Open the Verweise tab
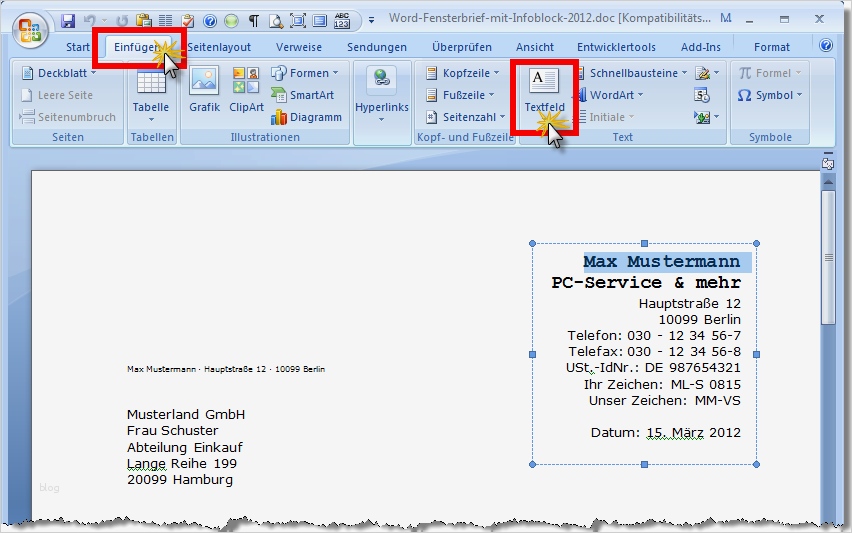This screenshot has width=852, height=533. 299,47
